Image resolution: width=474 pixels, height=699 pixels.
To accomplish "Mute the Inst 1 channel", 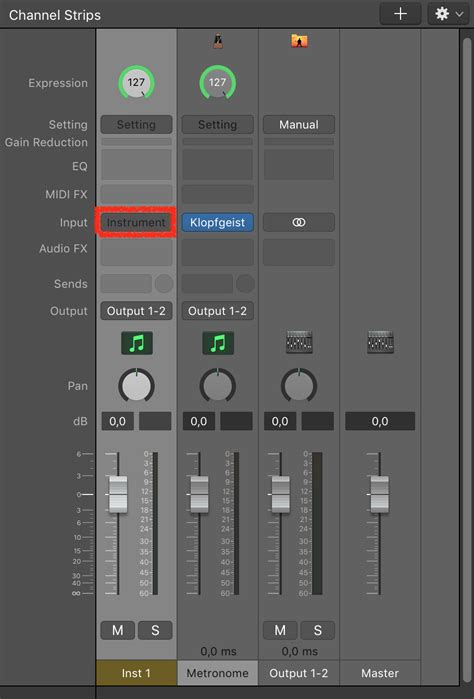I will tap(118, 630).
